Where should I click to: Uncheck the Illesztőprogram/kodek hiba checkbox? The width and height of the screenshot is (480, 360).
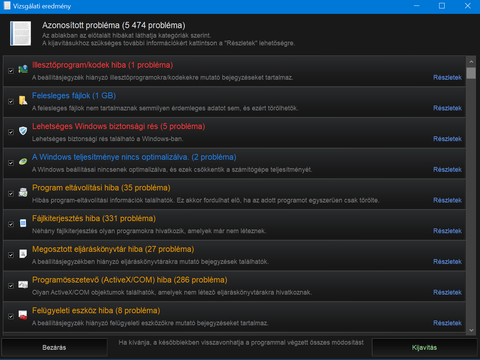11,71
